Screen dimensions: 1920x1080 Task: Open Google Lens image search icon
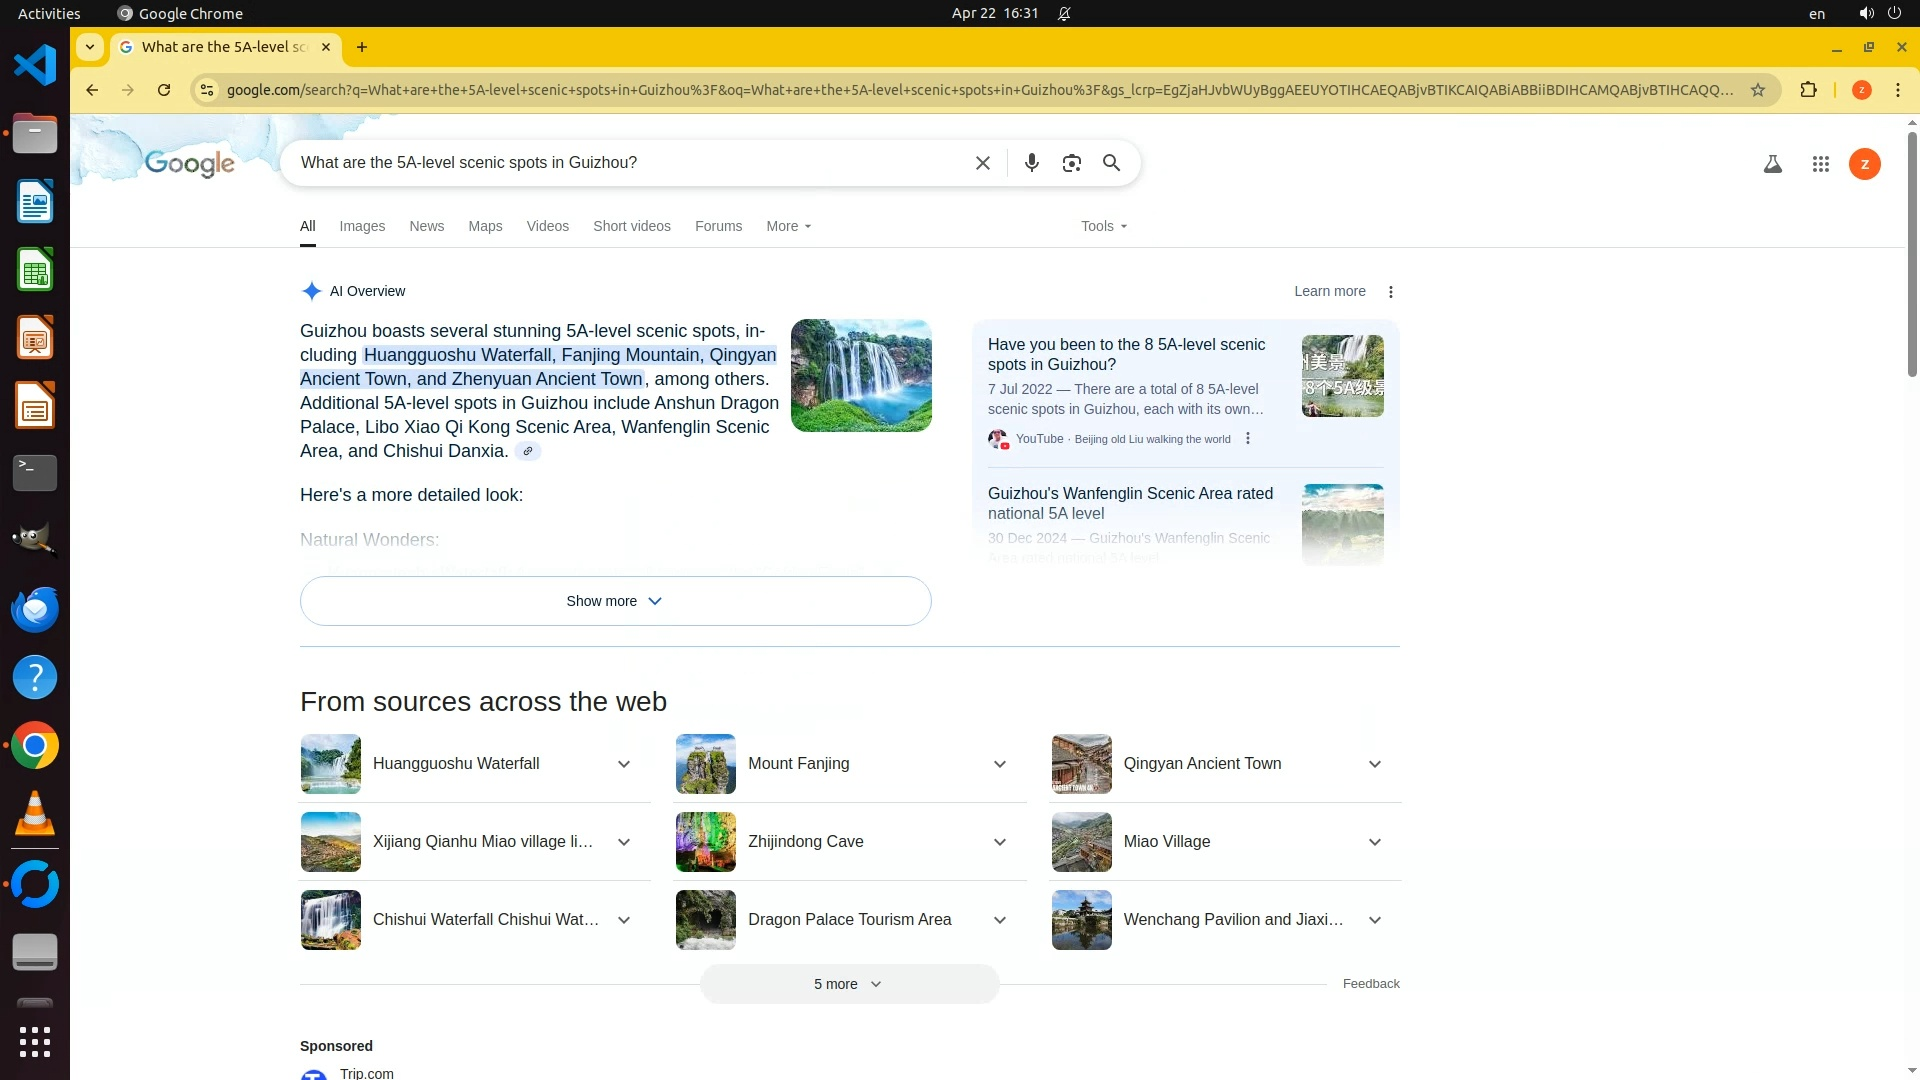(x=1071, y=163)
